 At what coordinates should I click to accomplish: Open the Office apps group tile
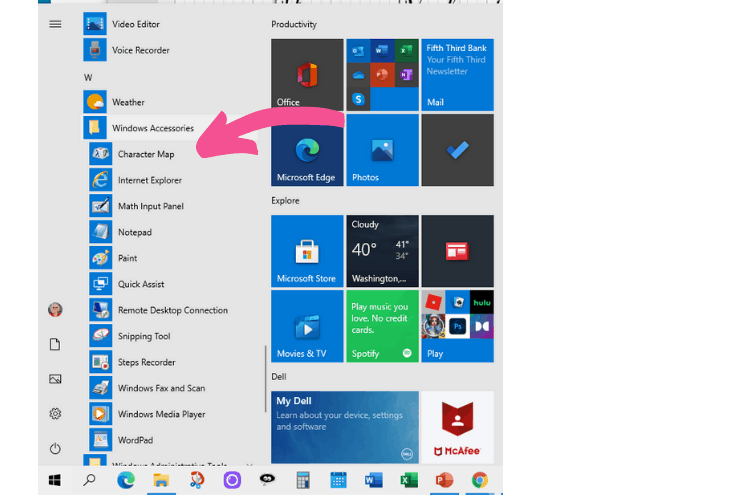tap(382, 75)
